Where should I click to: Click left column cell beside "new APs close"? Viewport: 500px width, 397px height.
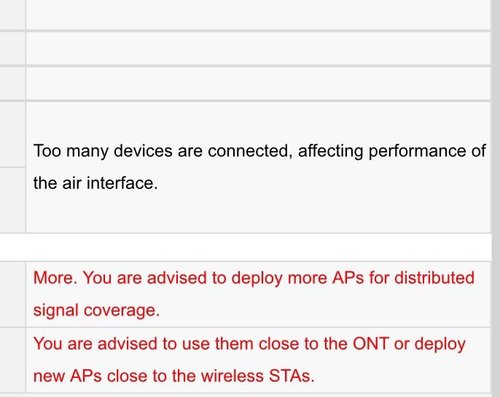[x=12, y=360]
